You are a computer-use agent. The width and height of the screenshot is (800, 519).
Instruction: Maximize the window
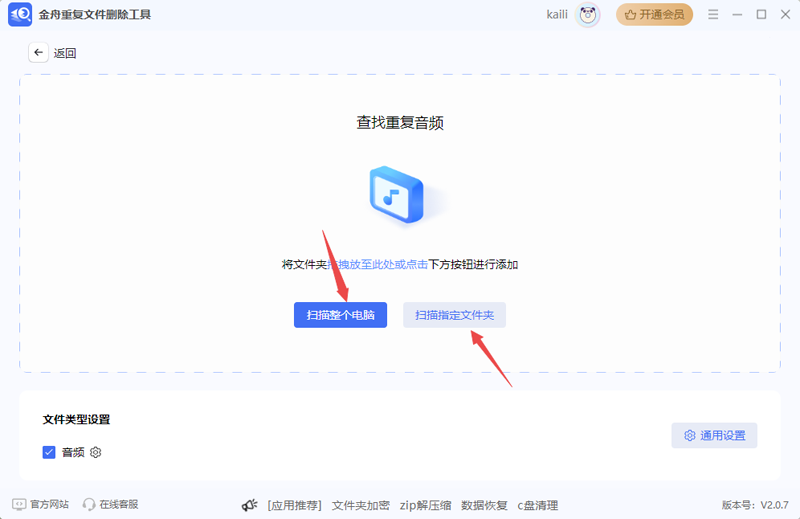click(761, 15)
